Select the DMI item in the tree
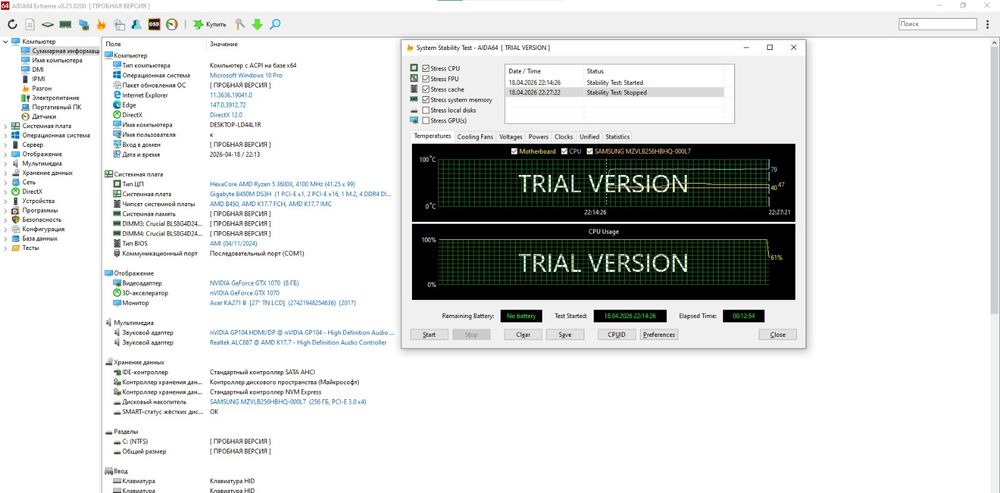This screenshot has width=1000, height=493. [38, 70]
